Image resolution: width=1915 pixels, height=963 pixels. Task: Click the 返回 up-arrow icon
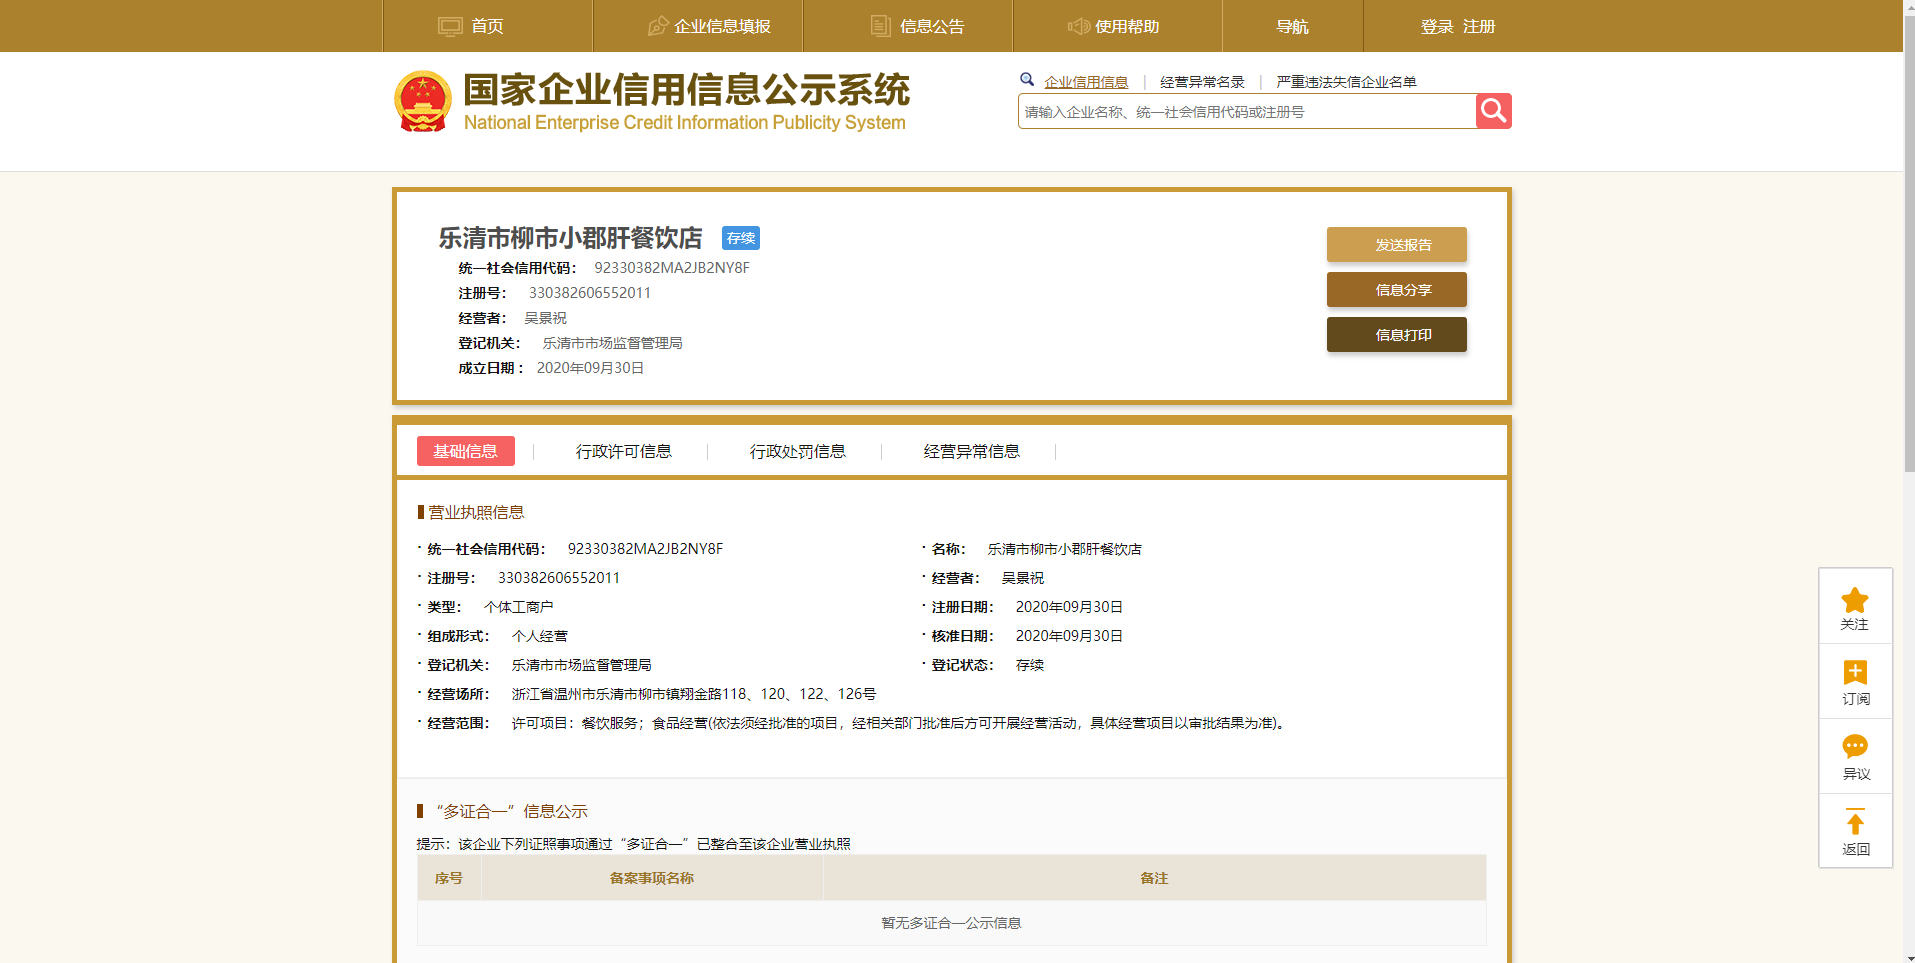(x=1855, y=821)
